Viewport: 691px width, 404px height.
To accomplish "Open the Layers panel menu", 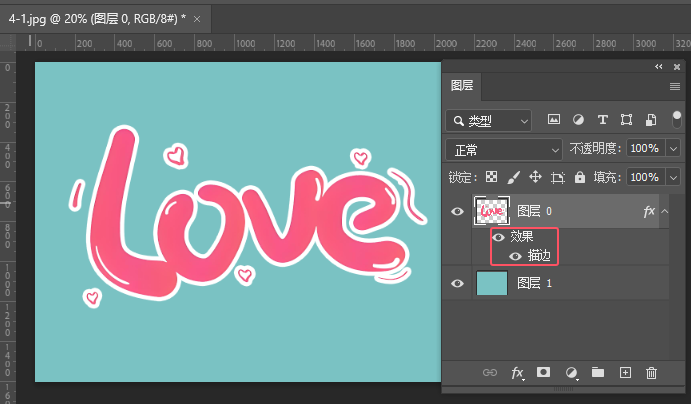I will (675, 86).
